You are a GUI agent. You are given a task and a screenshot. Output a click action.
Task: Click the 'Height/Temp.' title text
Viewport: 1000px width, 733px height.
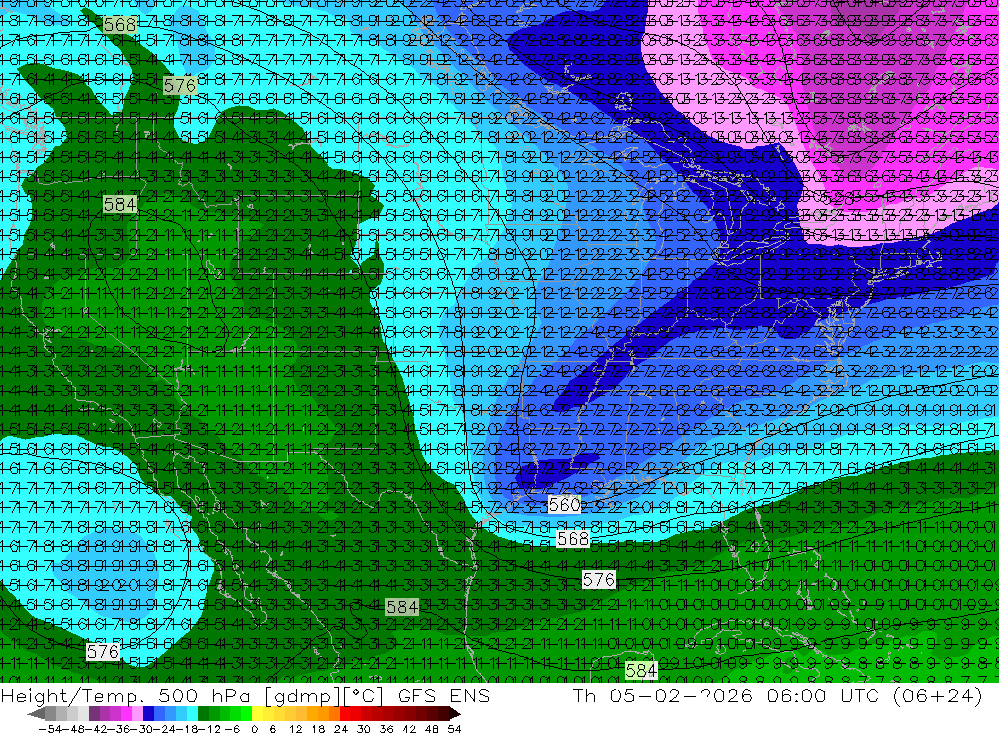(72, 696)
